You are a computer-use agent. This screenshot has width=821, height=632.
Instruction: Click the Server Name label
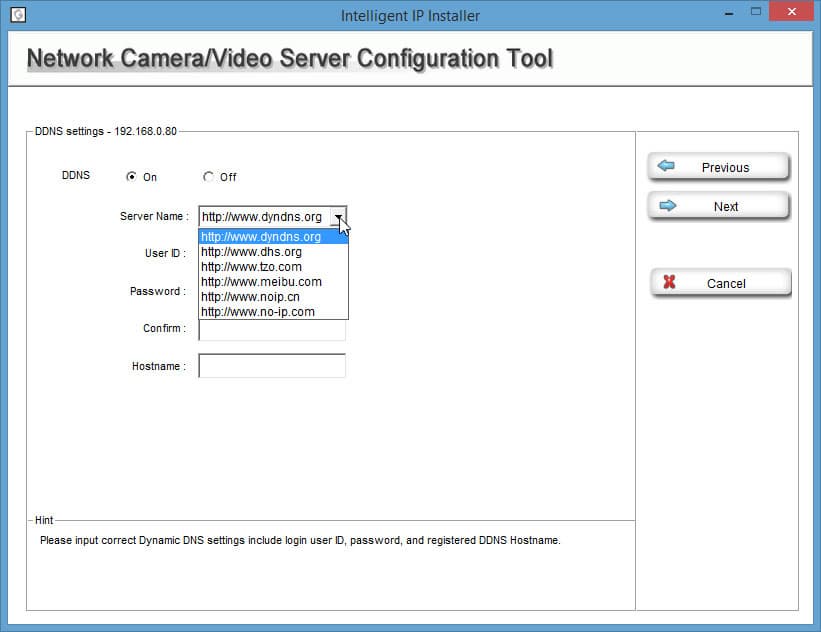(x=154, y=216)
